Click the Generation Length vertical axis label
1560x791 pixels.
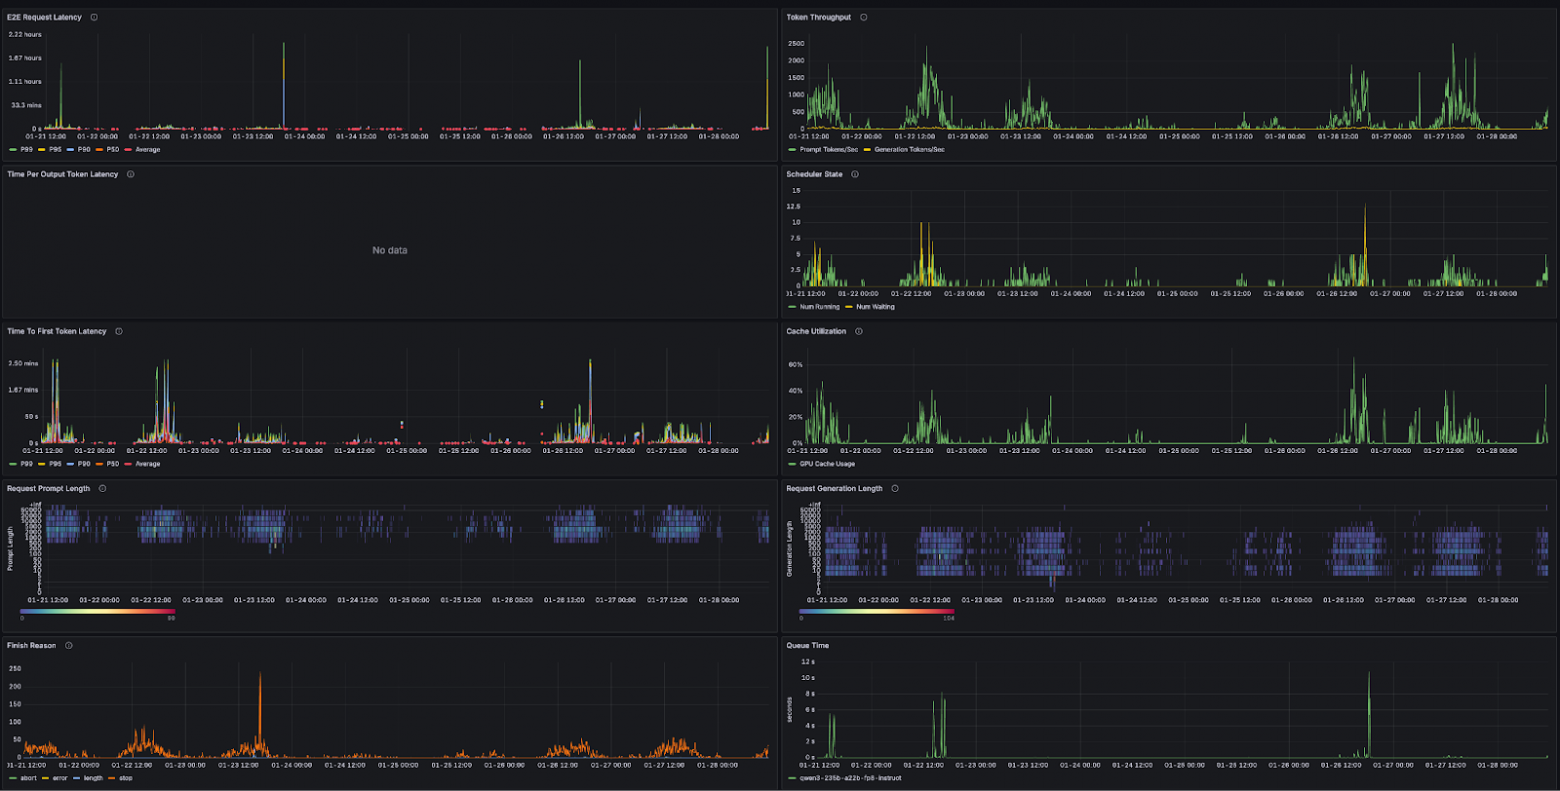click(x=790, y=550)
